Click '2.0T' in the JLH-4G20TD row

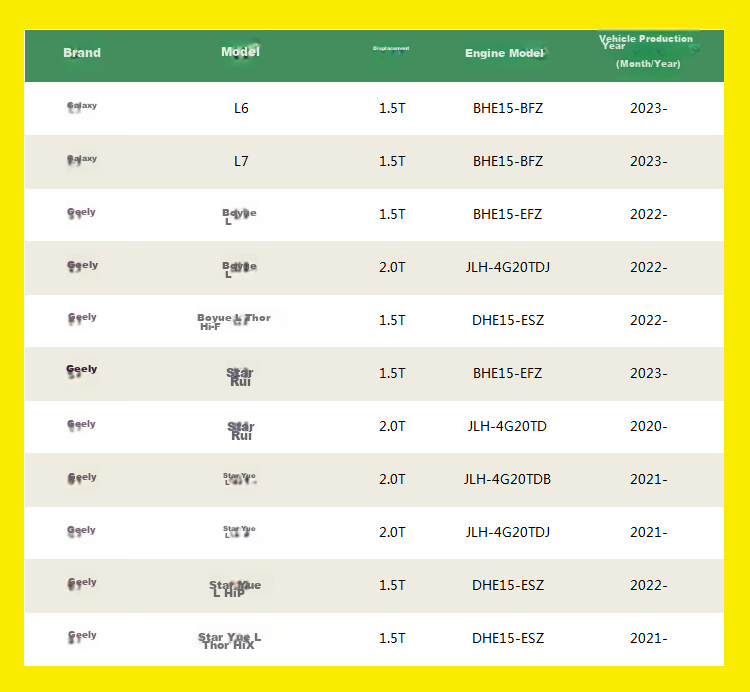pos(392,427)
